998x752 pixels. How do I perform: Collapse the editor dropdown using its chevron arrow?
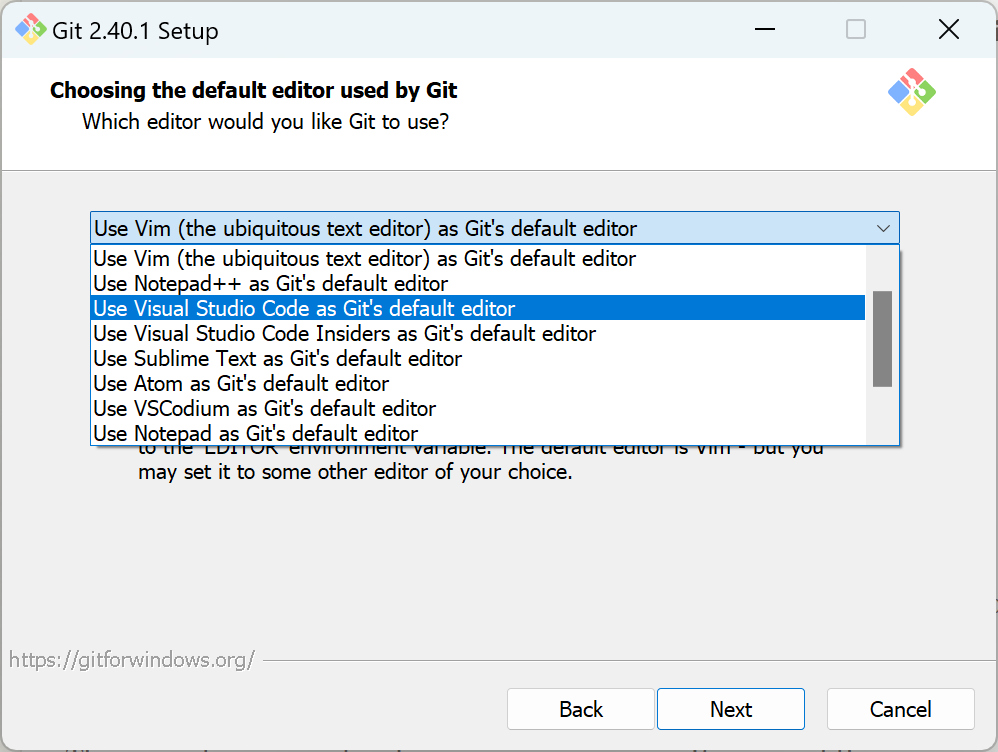883,228
